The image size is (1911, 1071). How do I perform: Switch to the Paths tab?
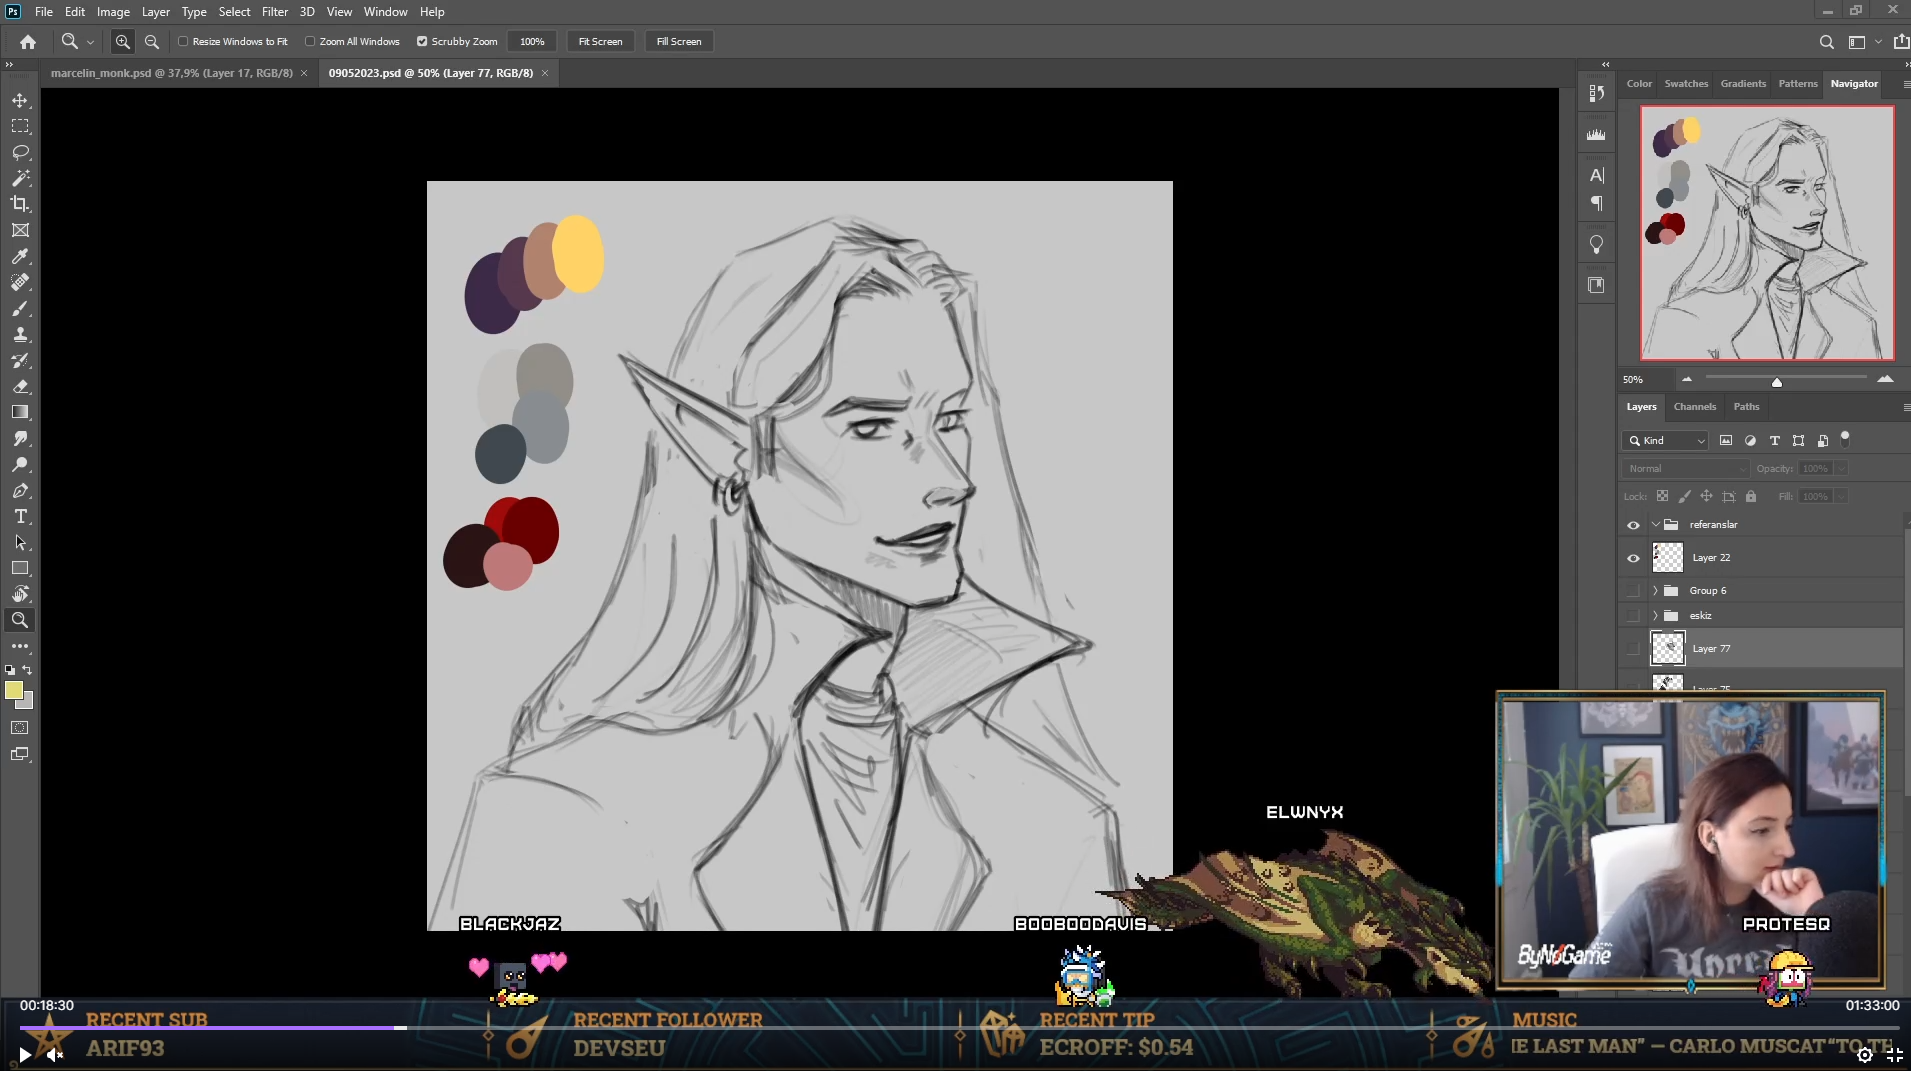pos(1746,407)
